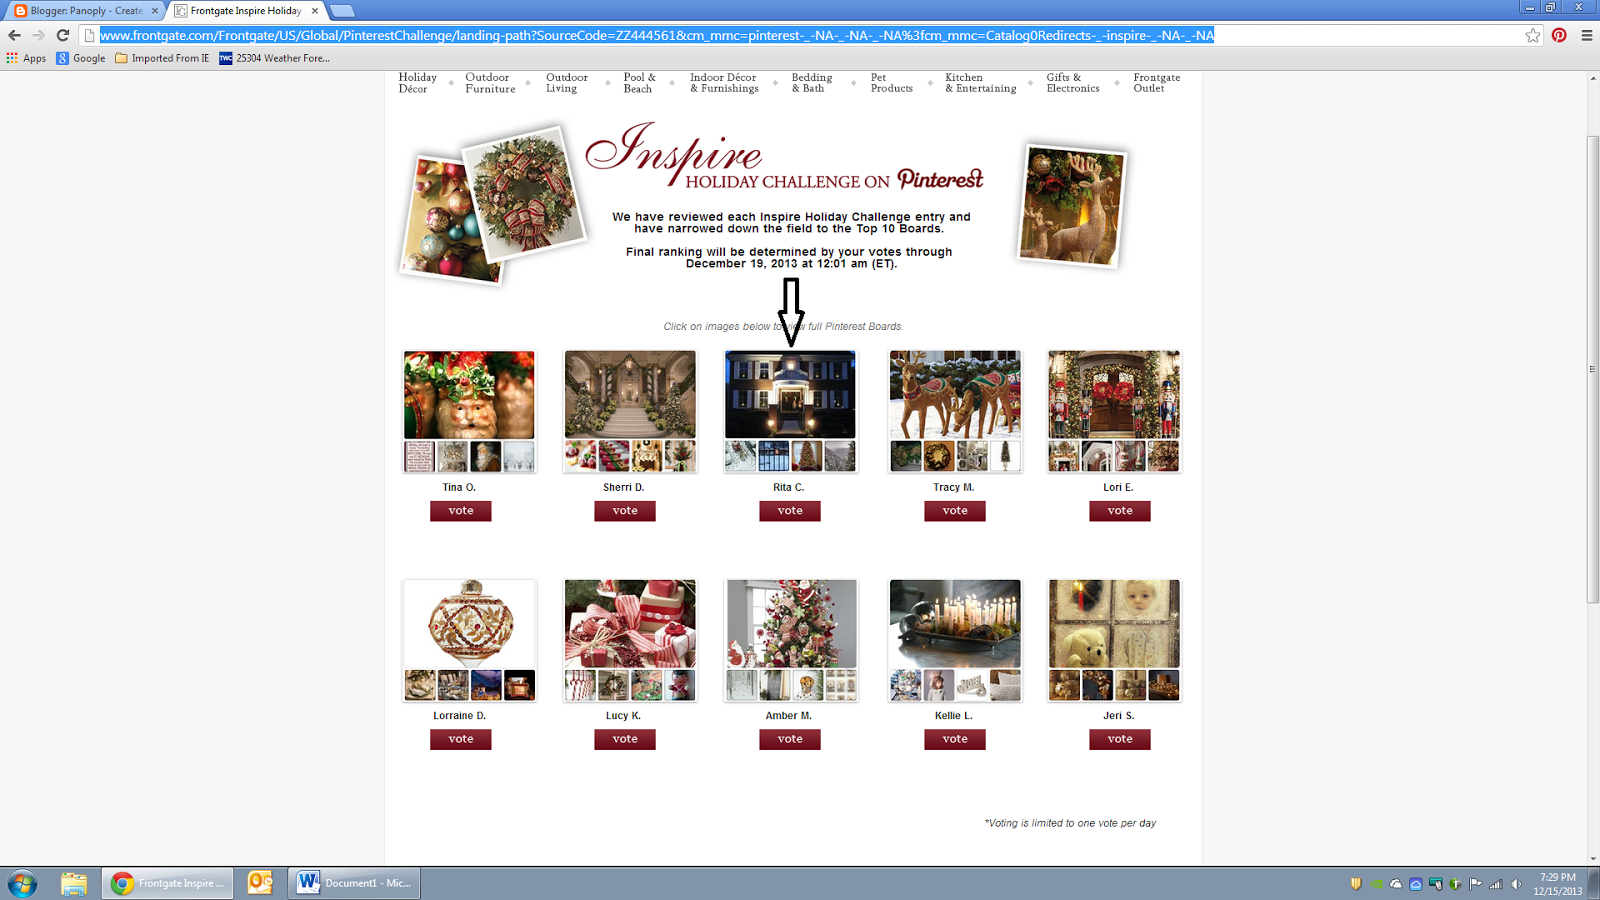Switch to Chrome Frontgate Inspire taskbar button
1600x900 pixels.
coord(167,883)
